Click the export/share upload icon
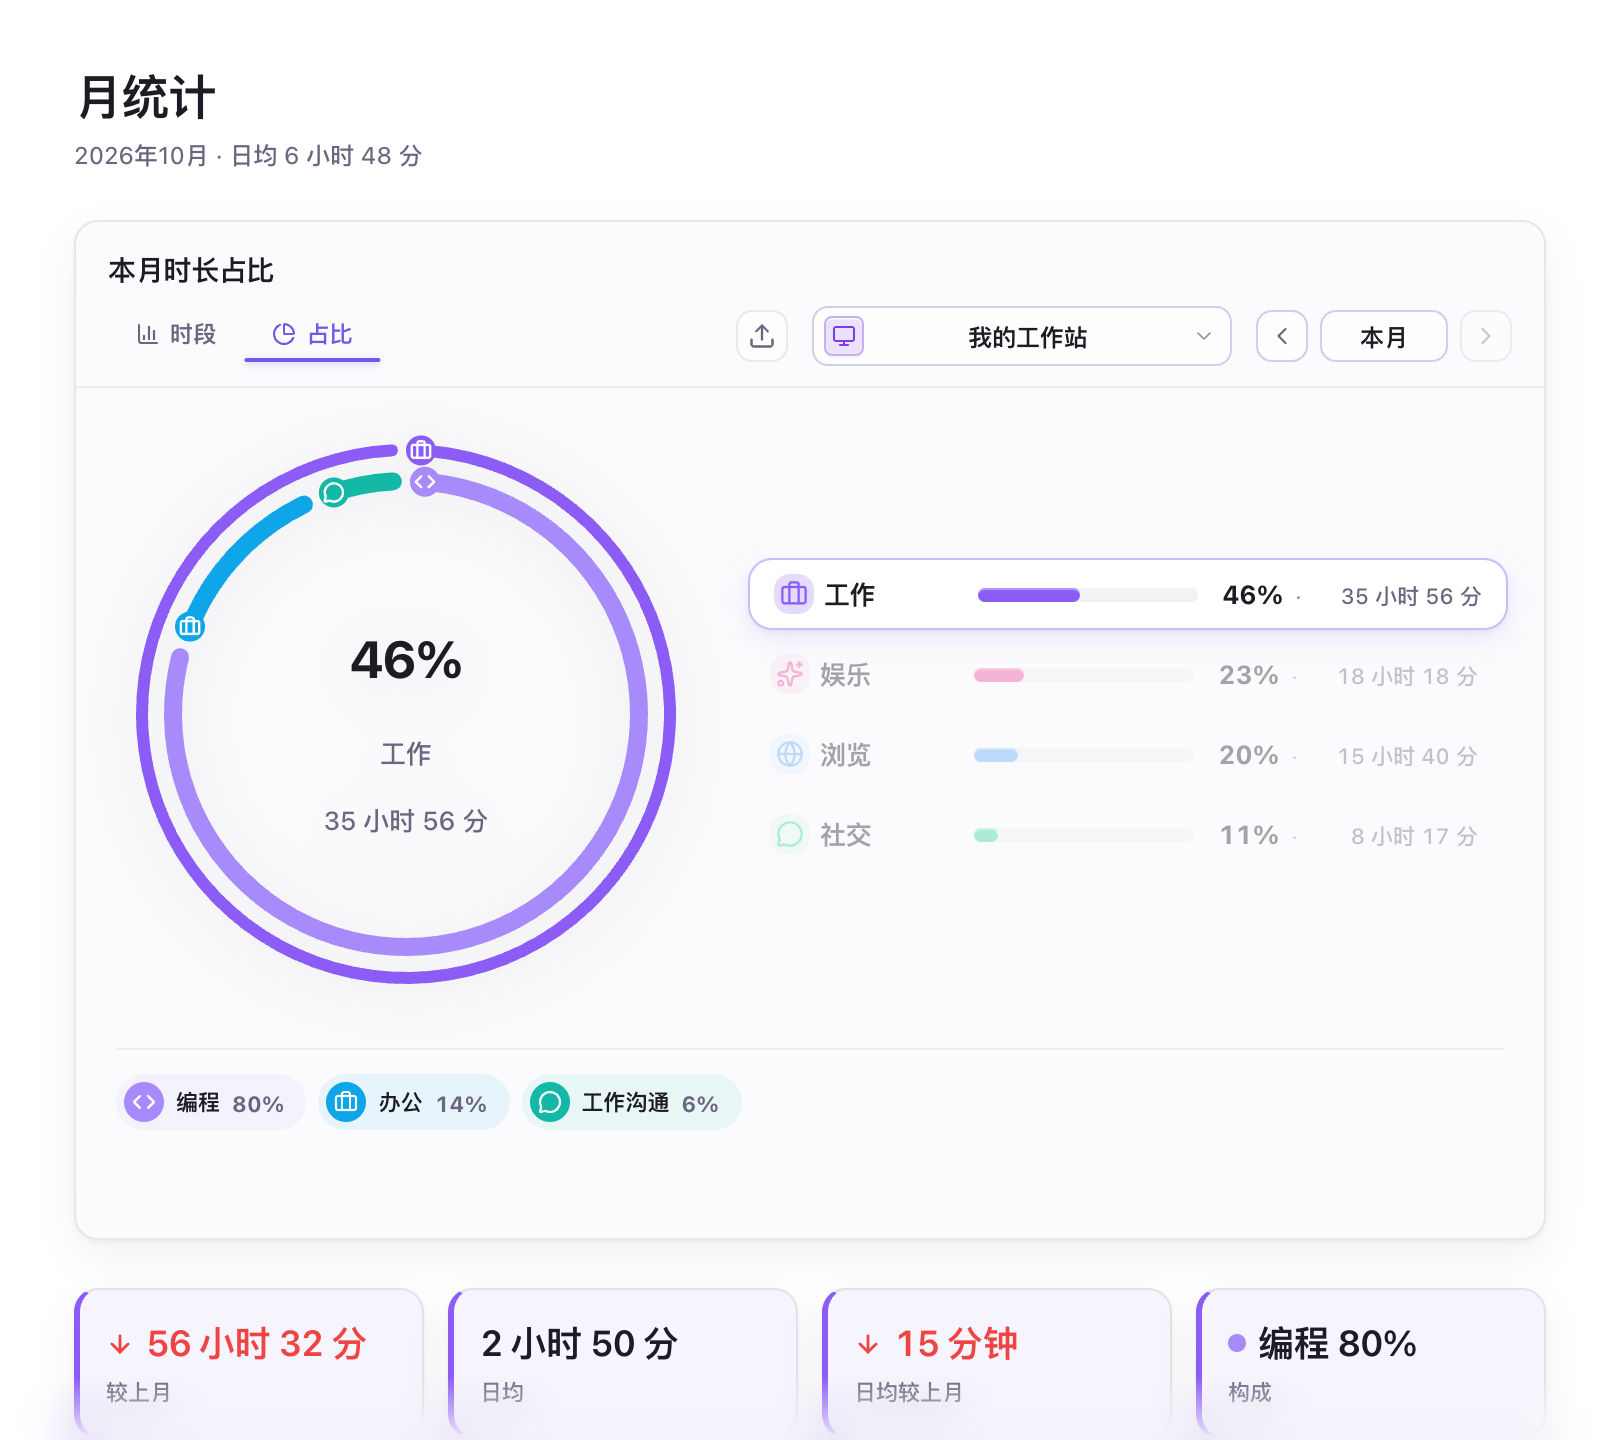 click(762, 336)
